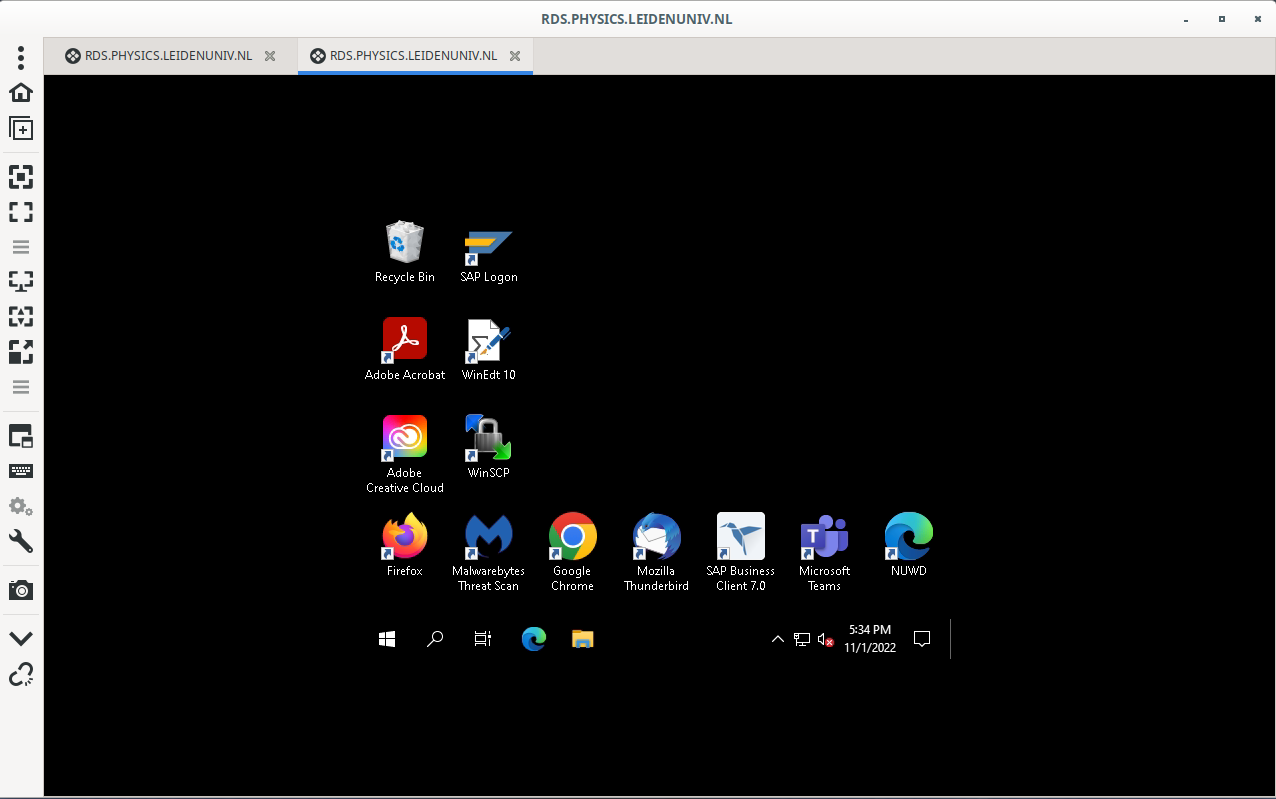
Task: Click the chain link icon in the sidebar
Action: [21, 675]
